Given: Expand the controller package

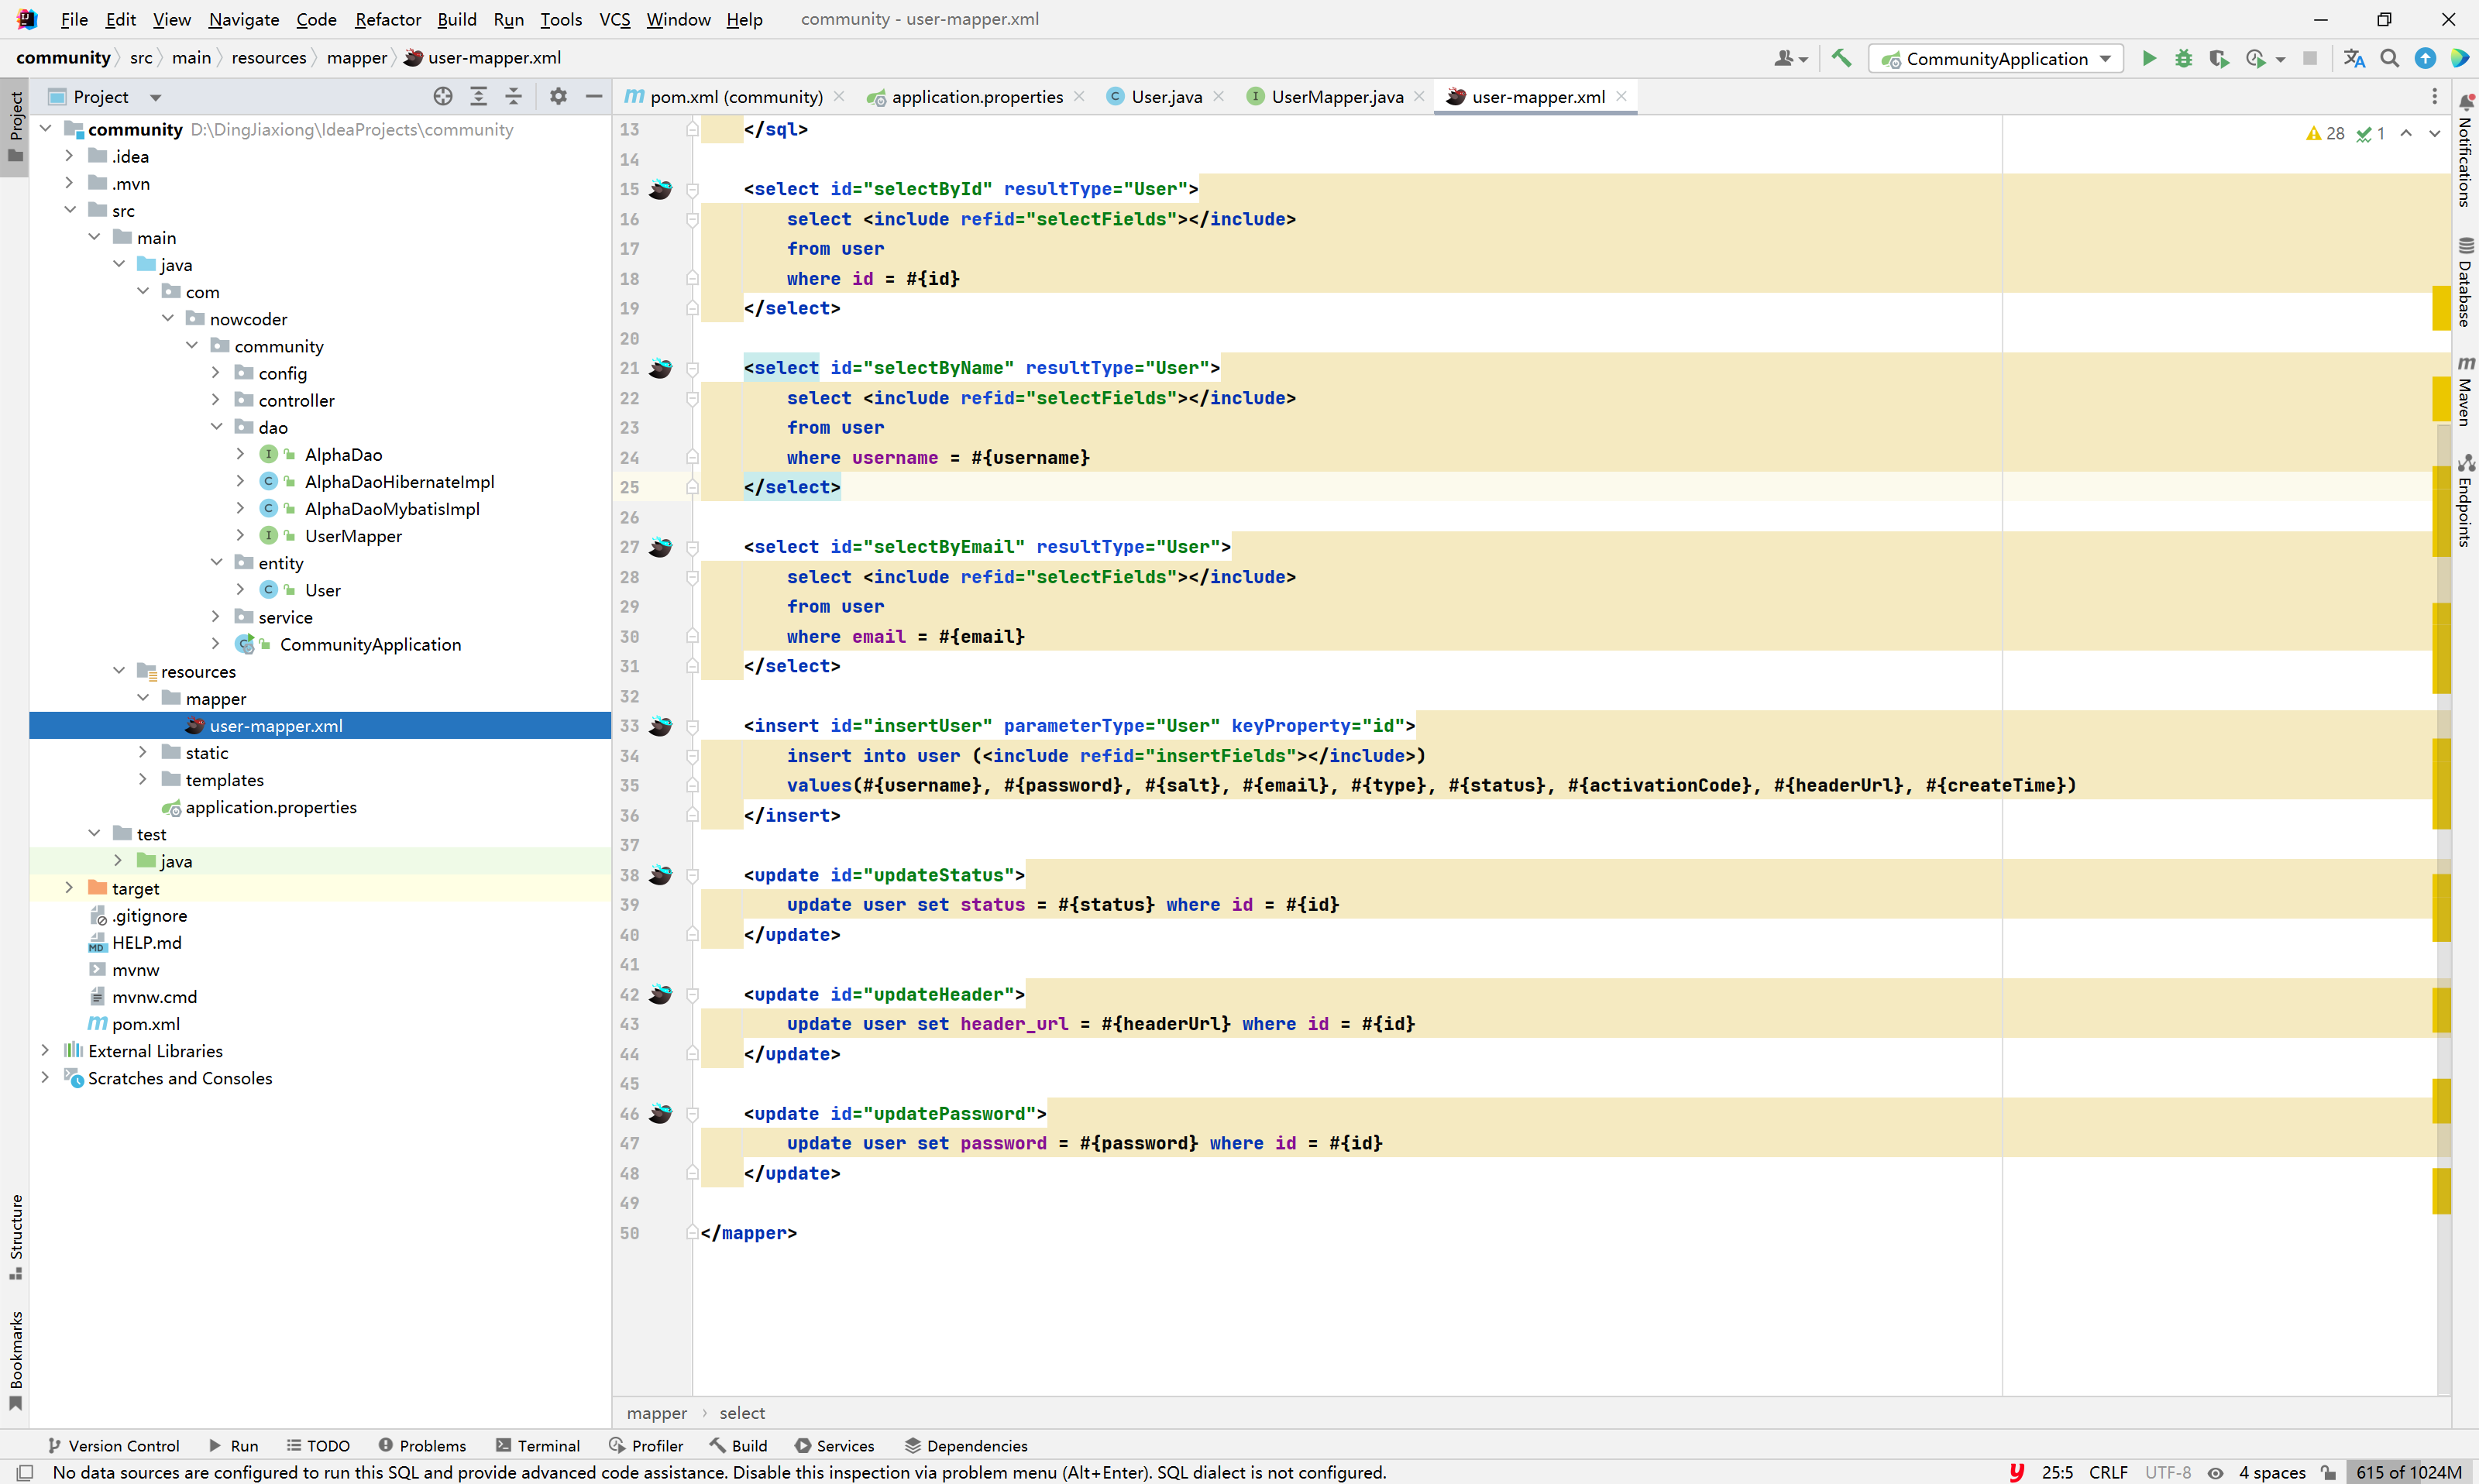Looking at the screenshot, I should (216, 400).
